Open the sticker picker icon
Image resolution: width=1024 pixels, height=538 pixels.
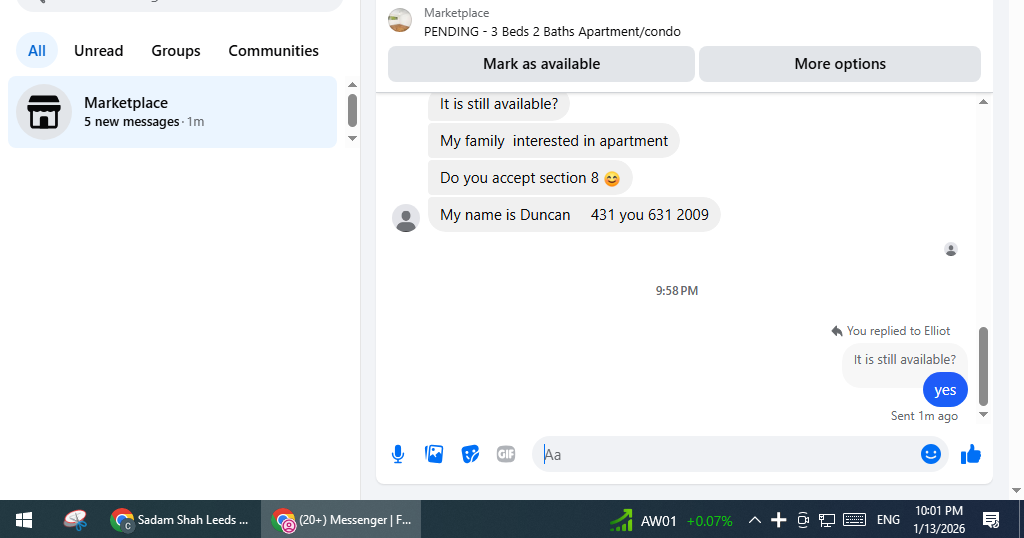click(x=470, y=454)
